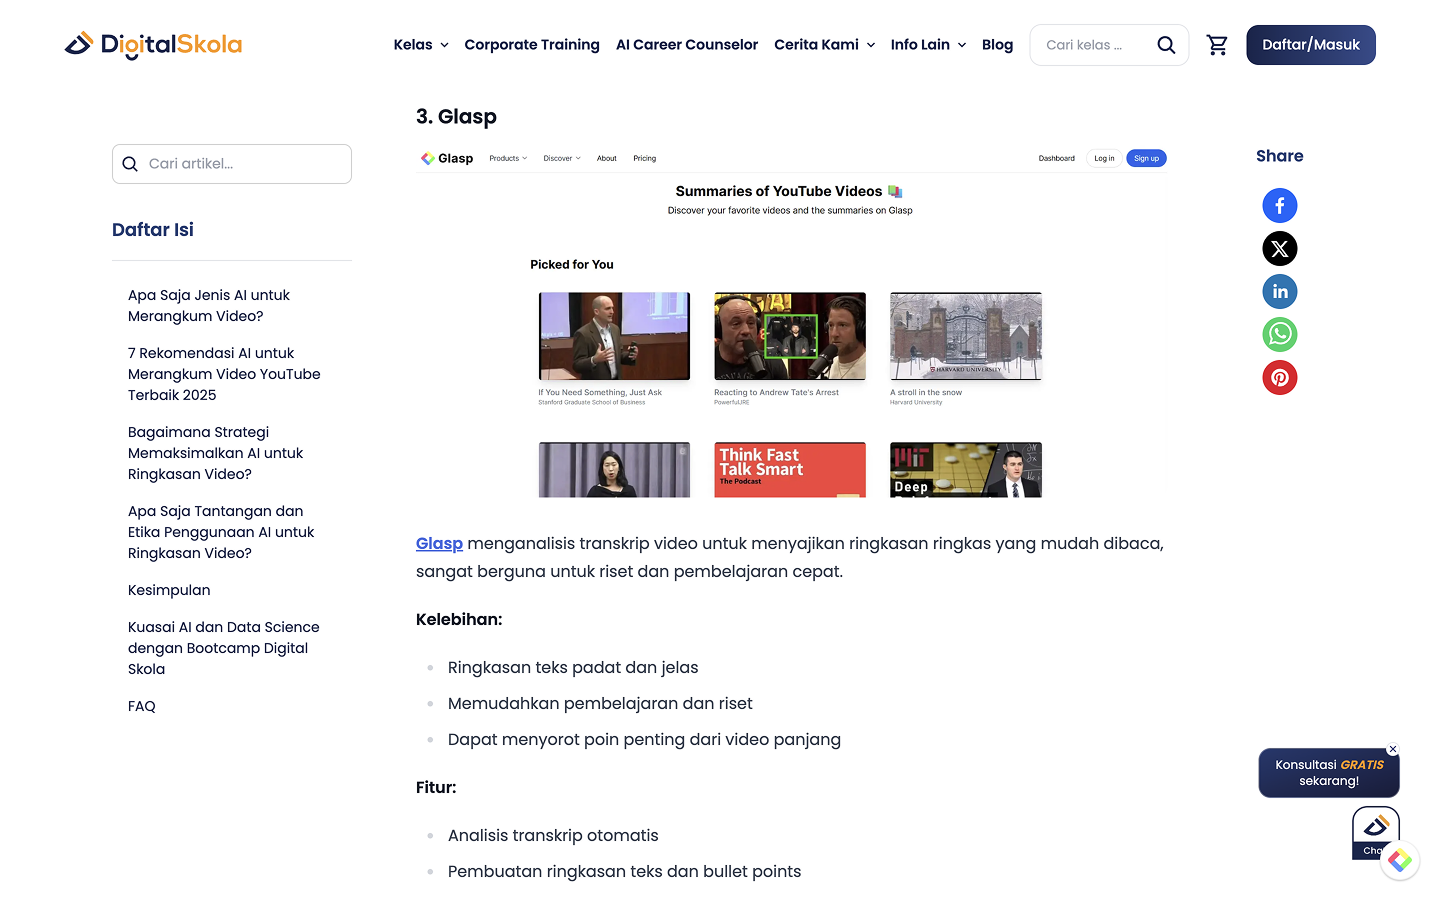This screenshot has height=900, width=1440.
Task: Jump to Tantangan dan Etika section
Action: coord(221,532)
